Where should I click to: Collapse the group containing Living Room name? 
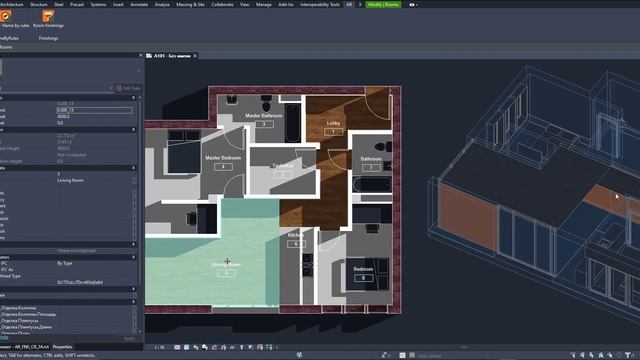point(133,168)
